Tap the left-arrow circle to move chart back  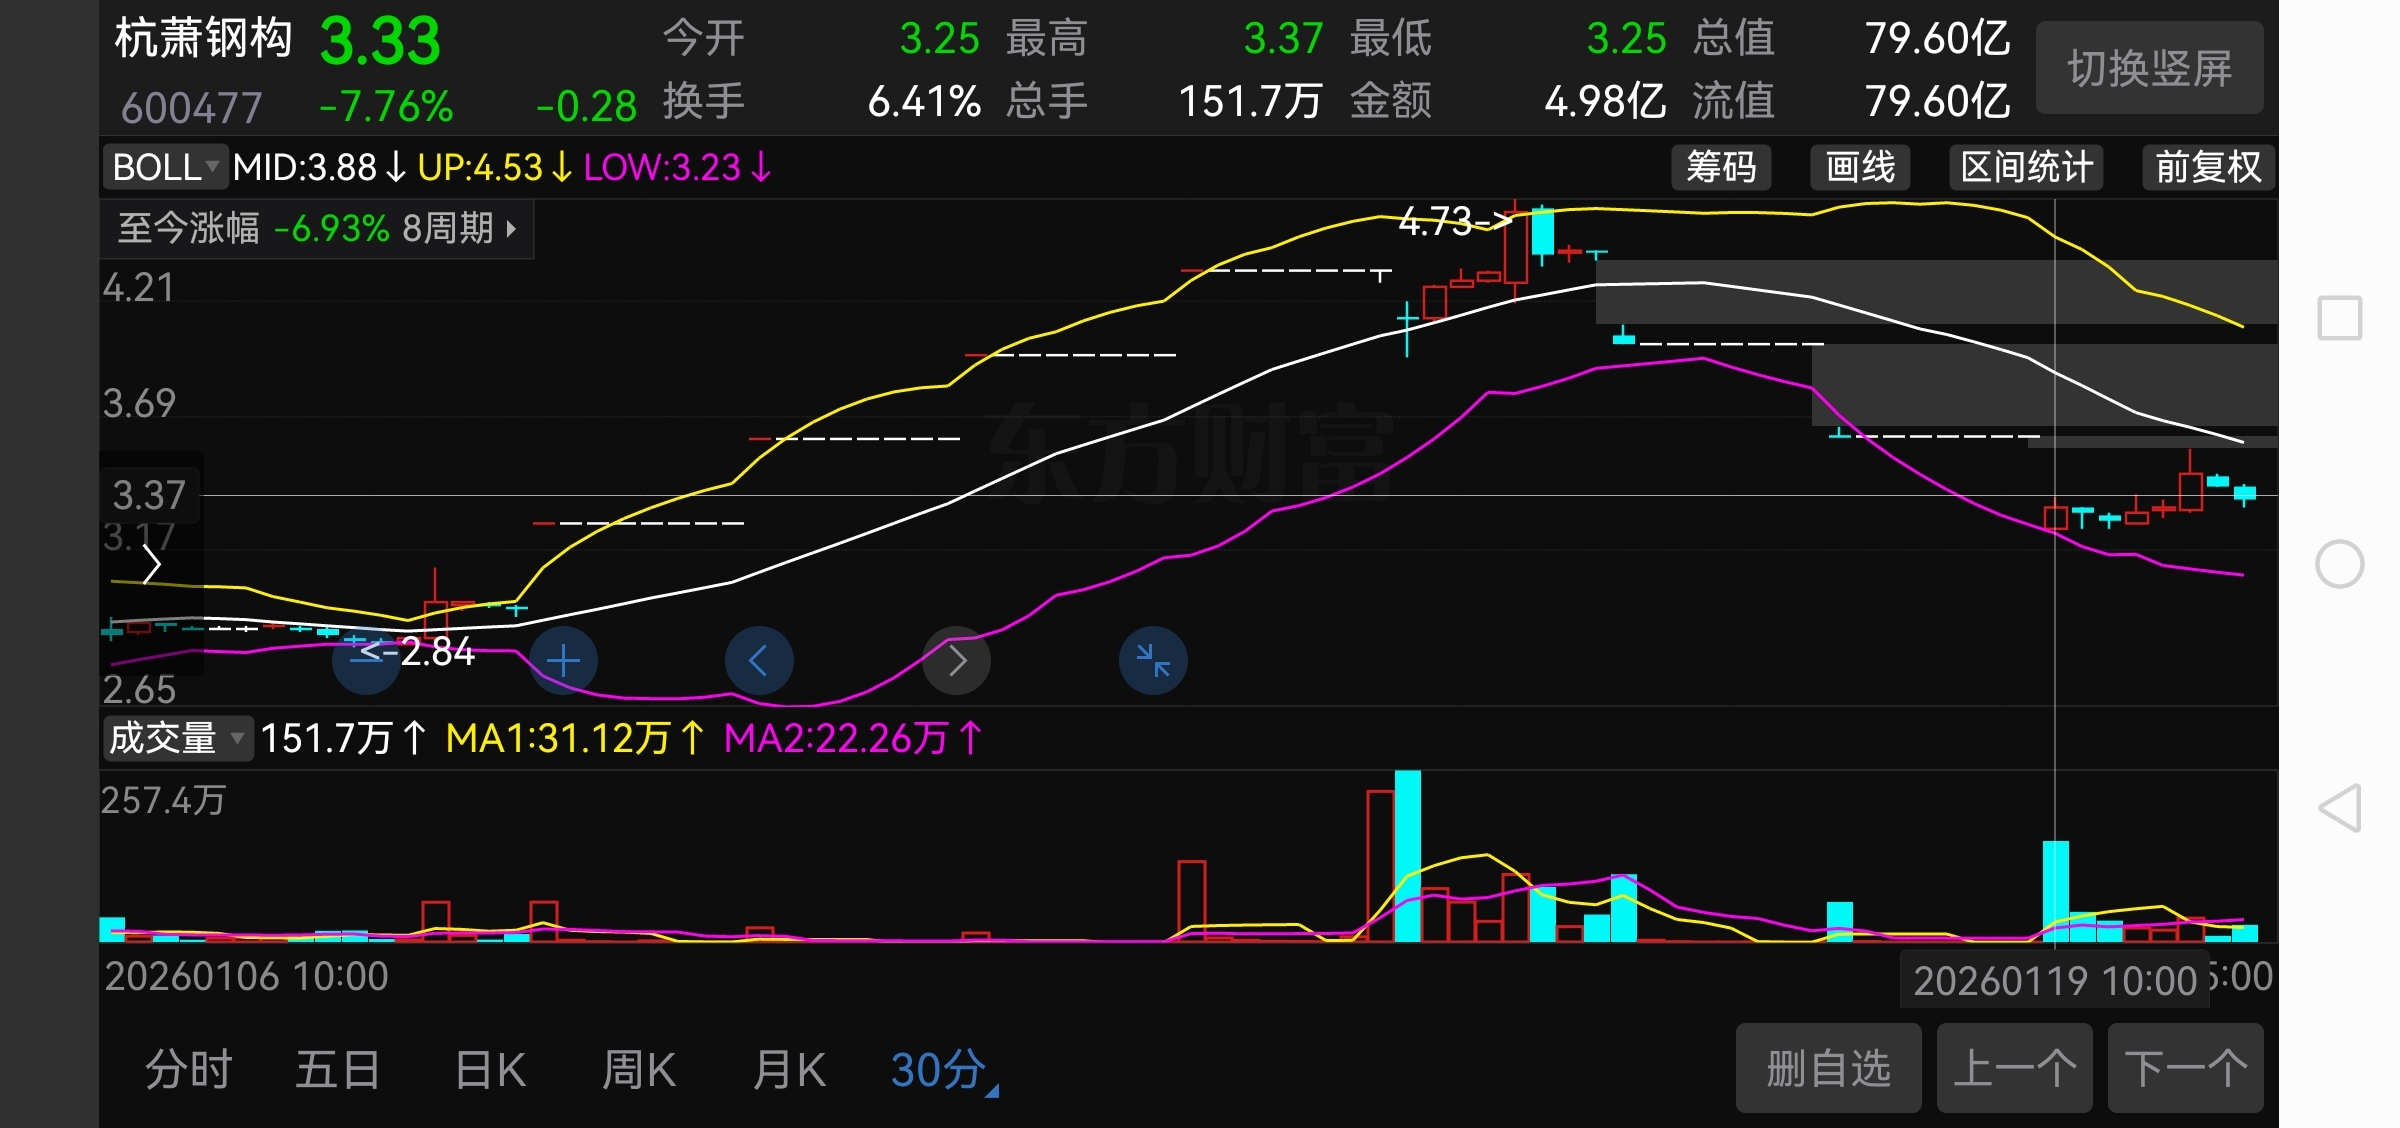758,661
